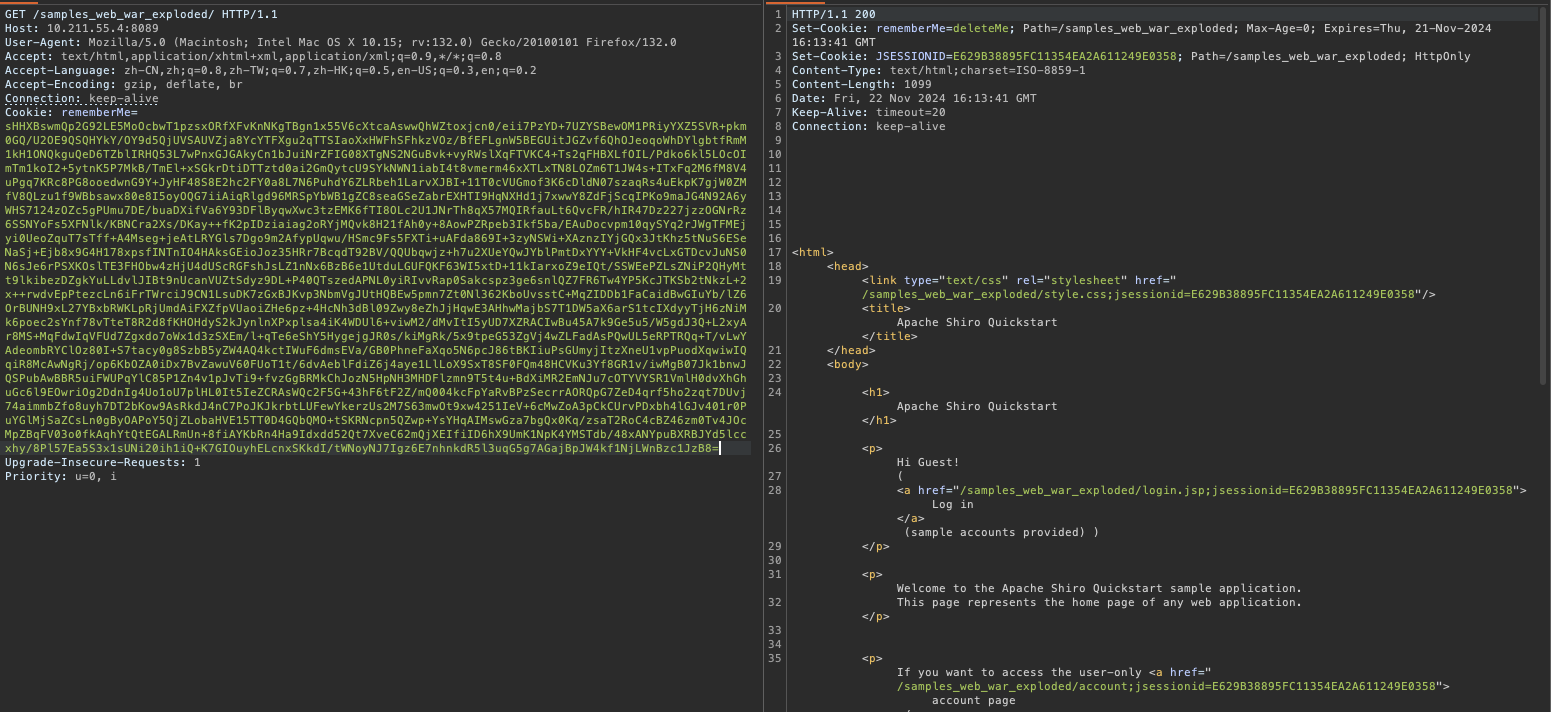The width and height of the screenshot is (1551, 712).
Task: Click the opening <html> tag in response
Action: click(812, 252)
